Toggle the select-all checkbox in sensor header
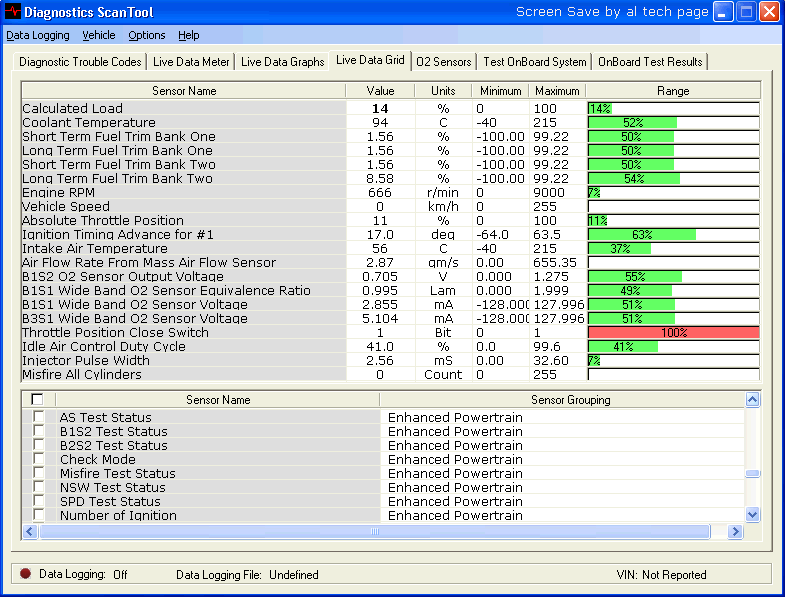 [x=38, y=400]
